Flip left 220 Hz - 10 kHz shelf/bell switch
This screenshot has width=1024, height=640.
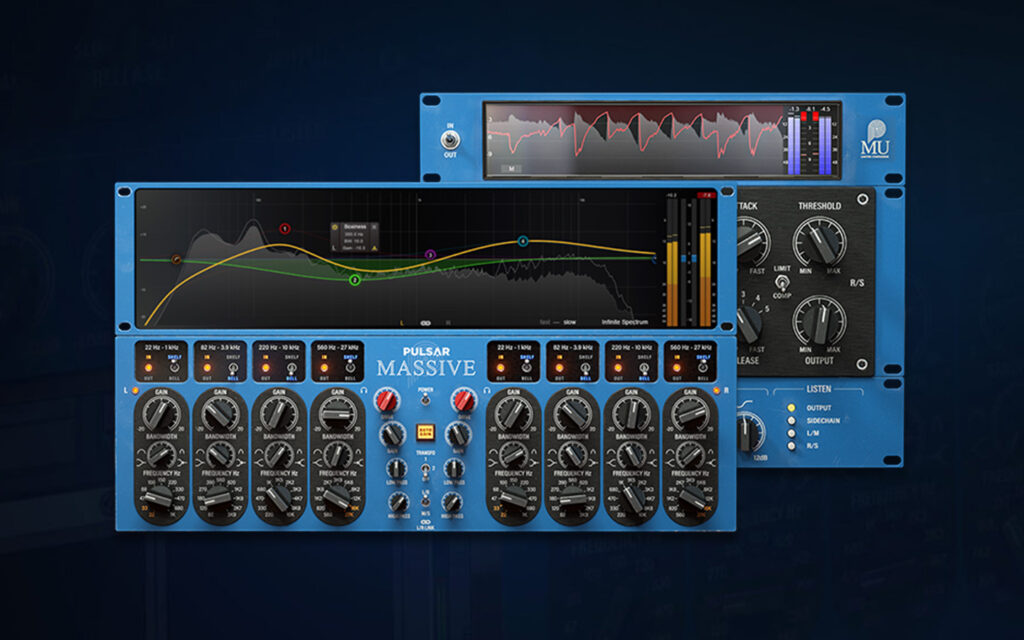(x=292, y=368)
